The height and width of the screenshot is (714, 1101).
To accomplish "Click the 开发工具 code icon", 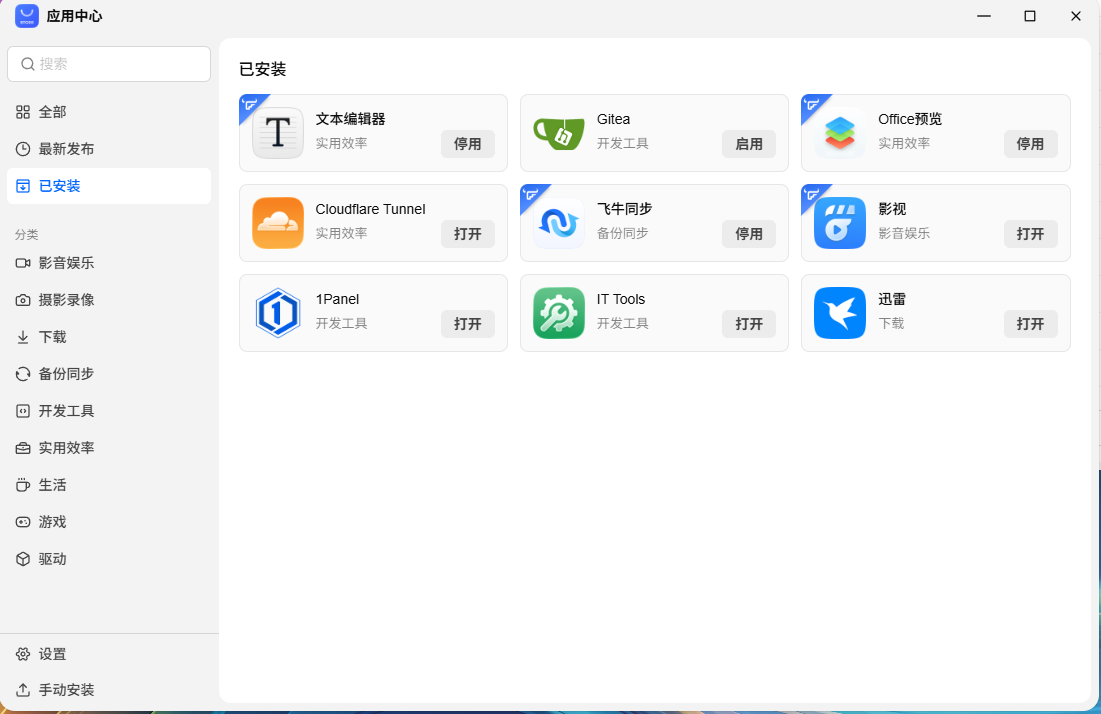I will [23, 411].
